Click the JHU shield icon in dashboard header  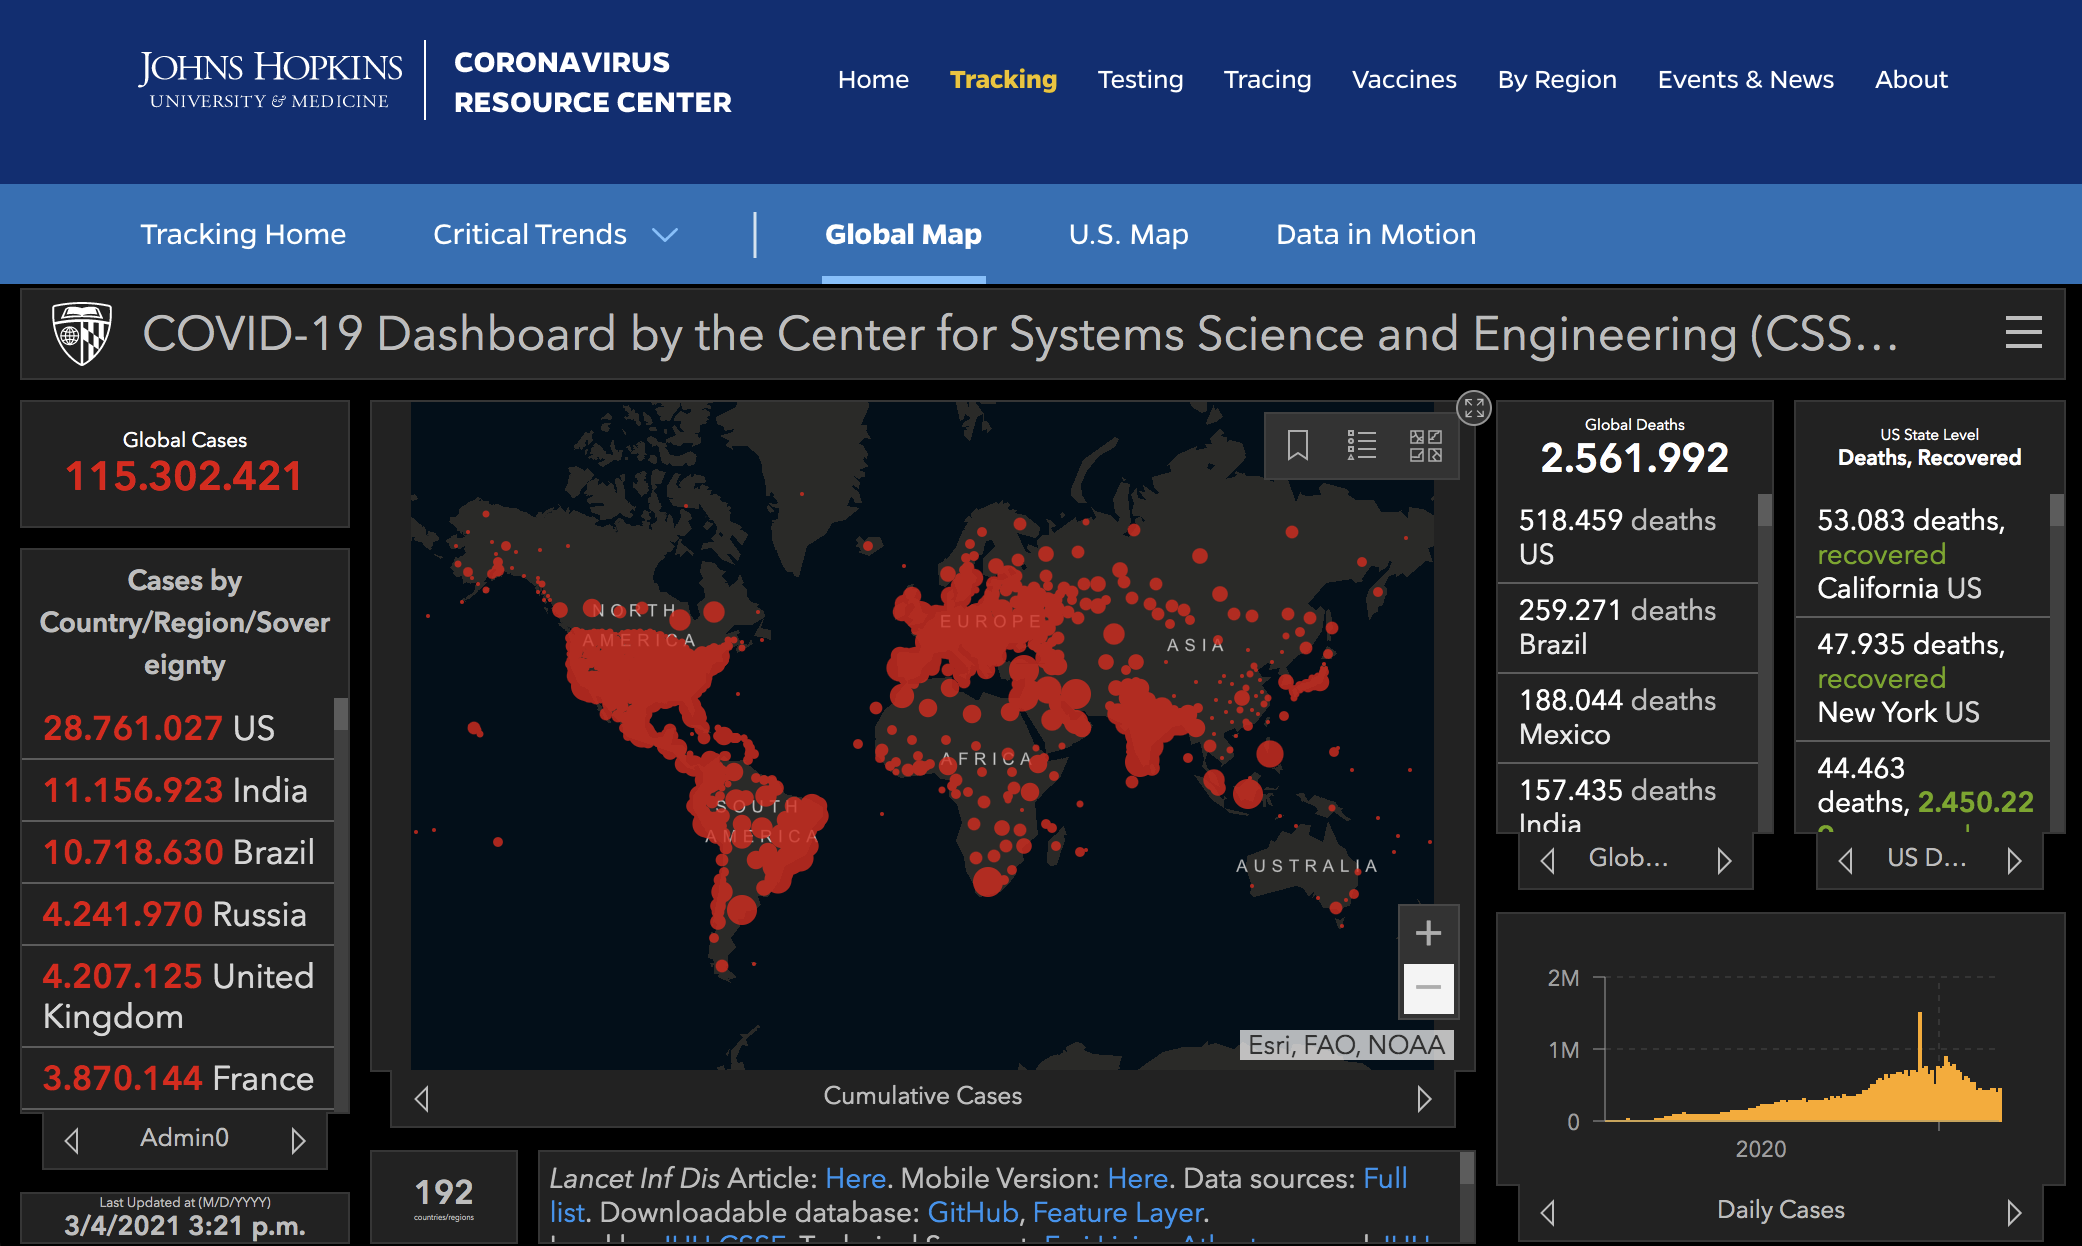click(x=81, y=334)
